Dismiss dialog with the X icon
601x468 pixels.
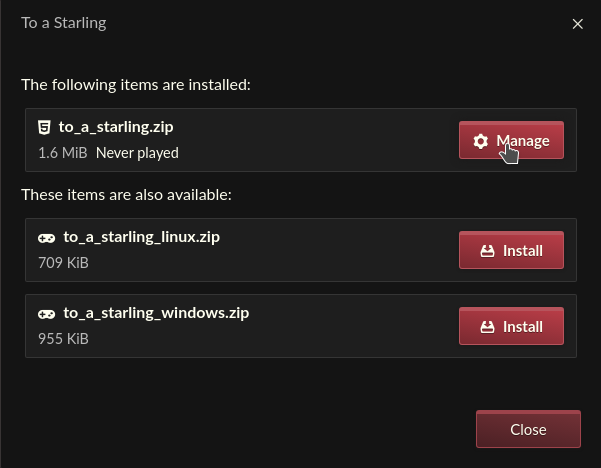click(578, 24)
